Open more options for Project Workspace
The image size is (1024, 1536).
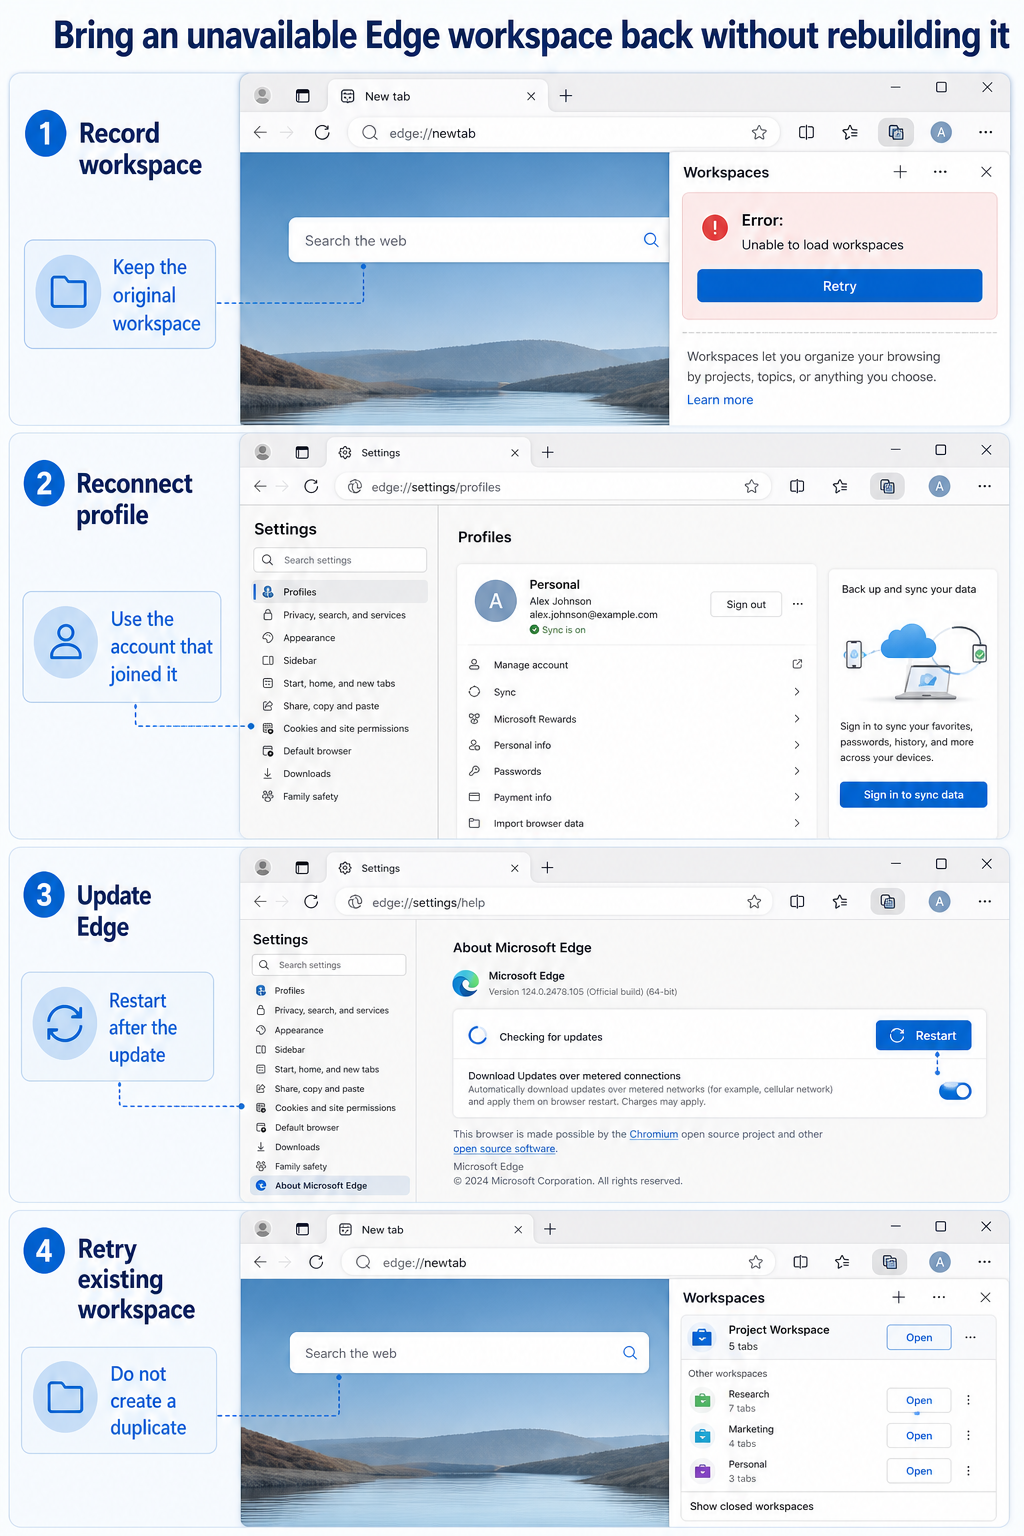[x=970, y=1338]
